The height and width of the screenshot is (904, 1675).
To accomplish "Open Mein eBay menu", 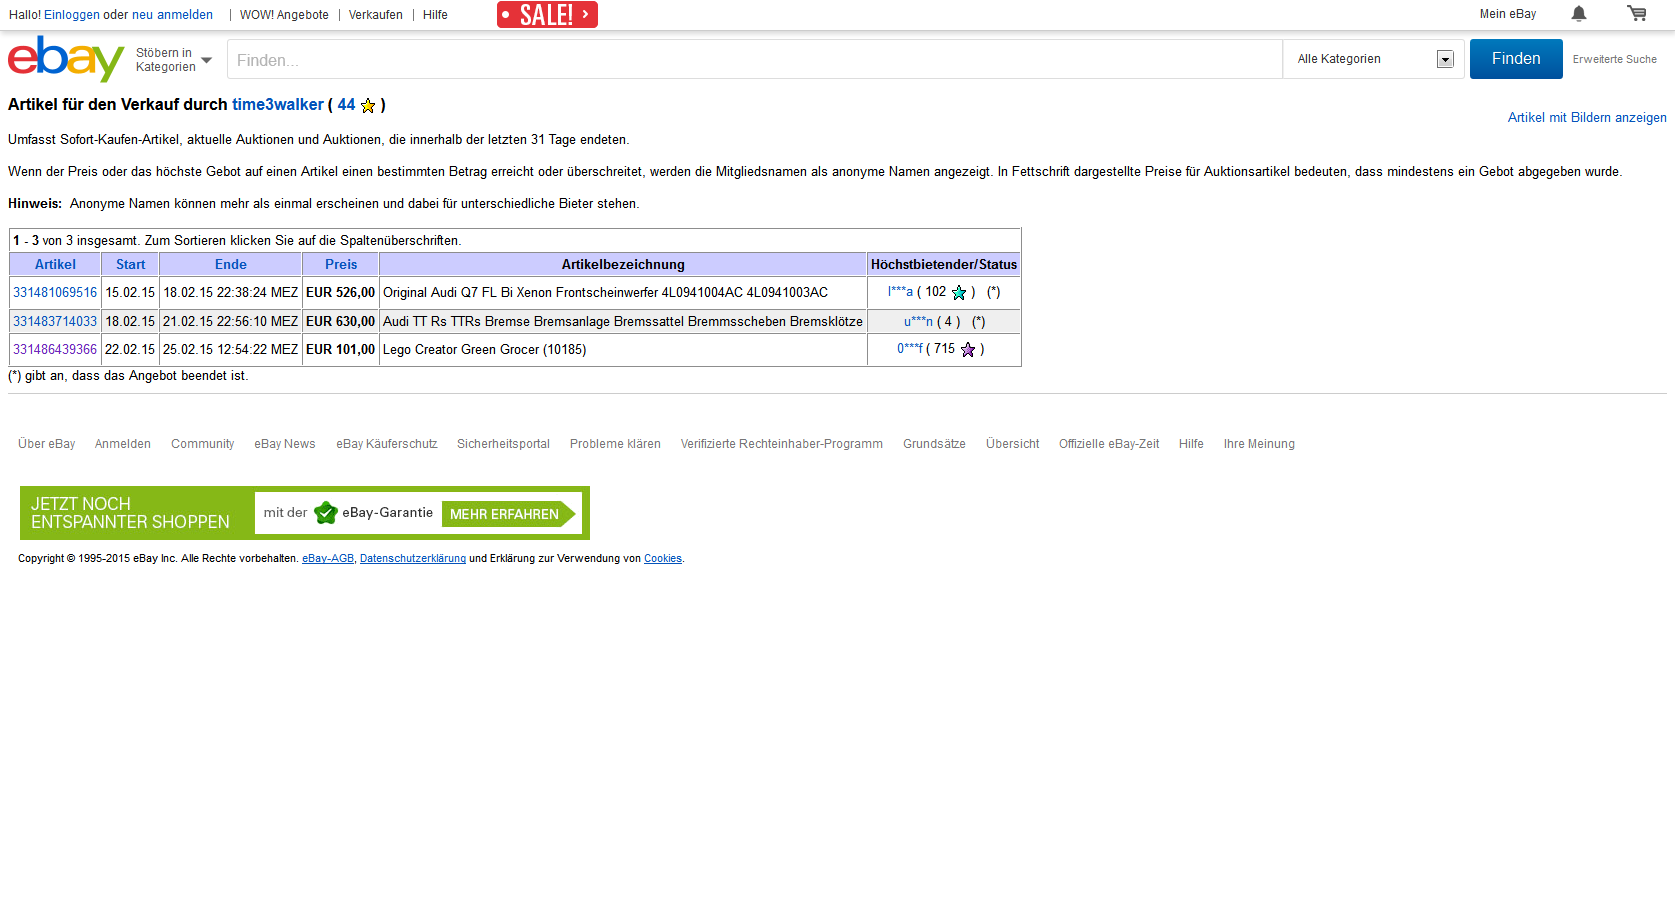I will 1507,14.
